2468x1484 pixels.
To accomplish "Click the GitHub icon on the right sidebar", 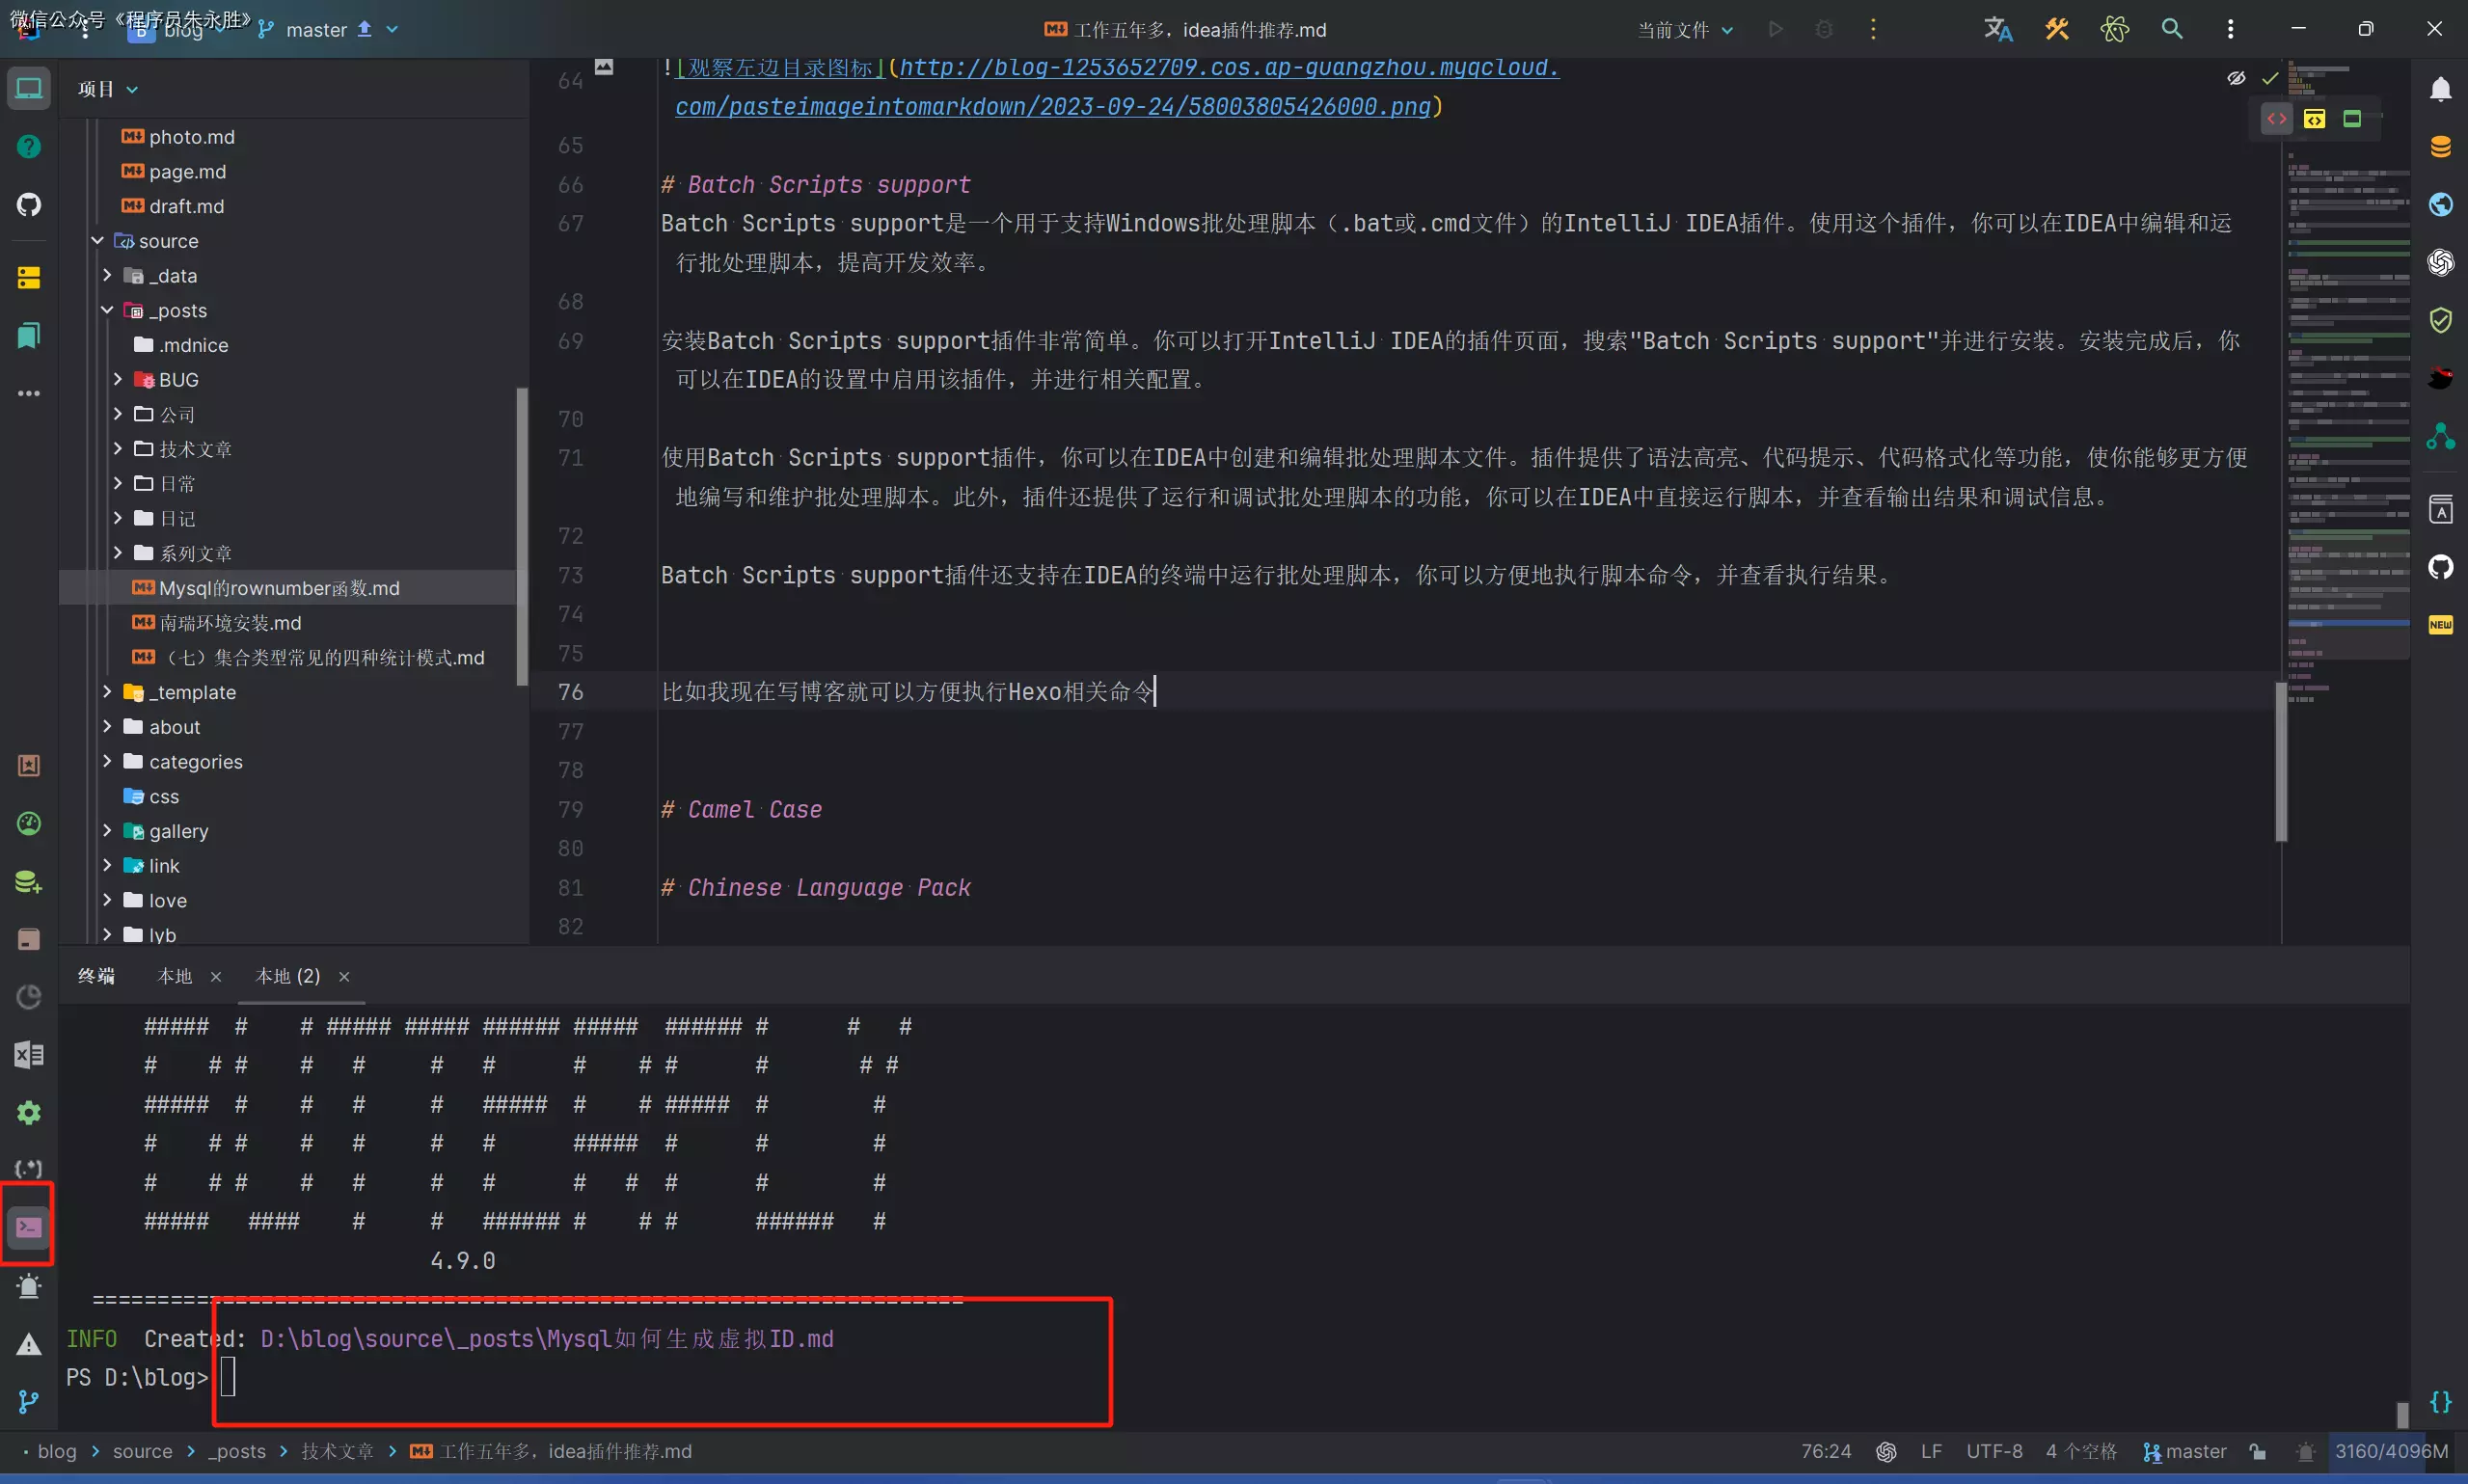I will pos(2442,568).
